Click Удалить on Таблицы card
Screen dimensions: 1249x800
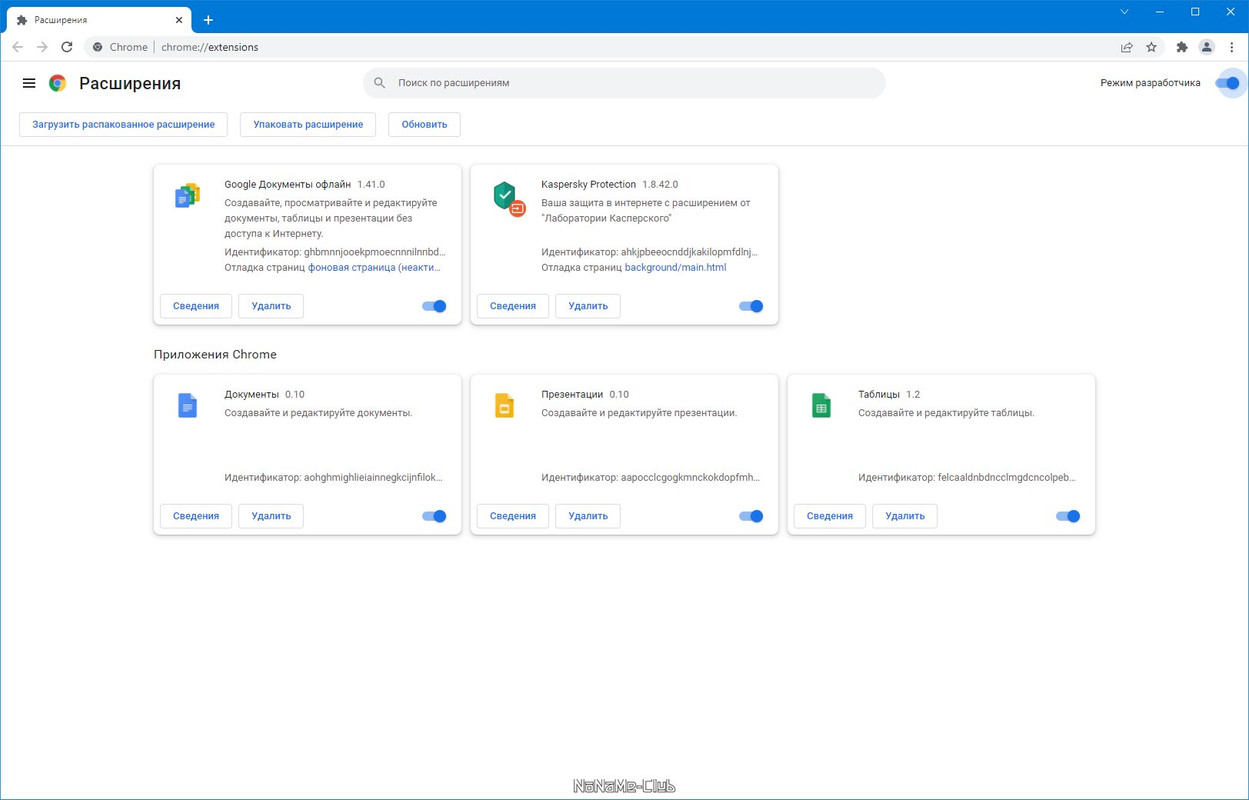[905, 516]
